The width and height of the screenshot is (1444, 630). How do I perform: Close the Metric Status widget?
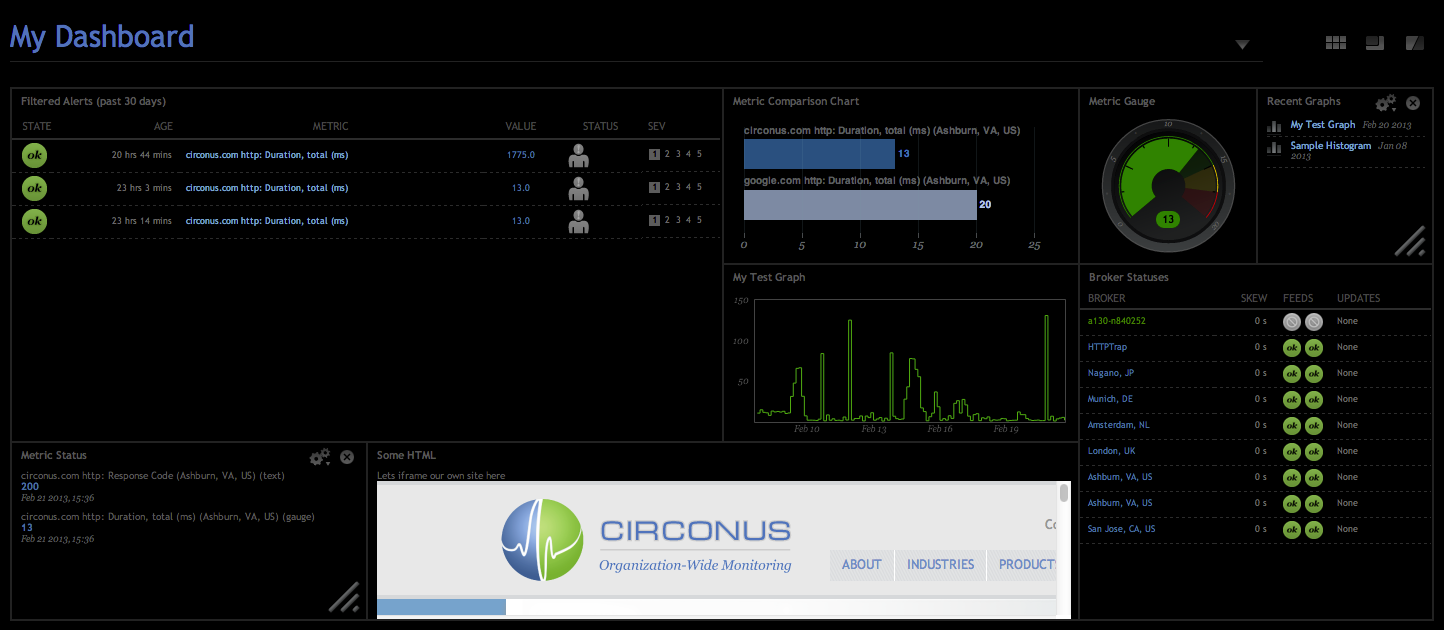347,457
